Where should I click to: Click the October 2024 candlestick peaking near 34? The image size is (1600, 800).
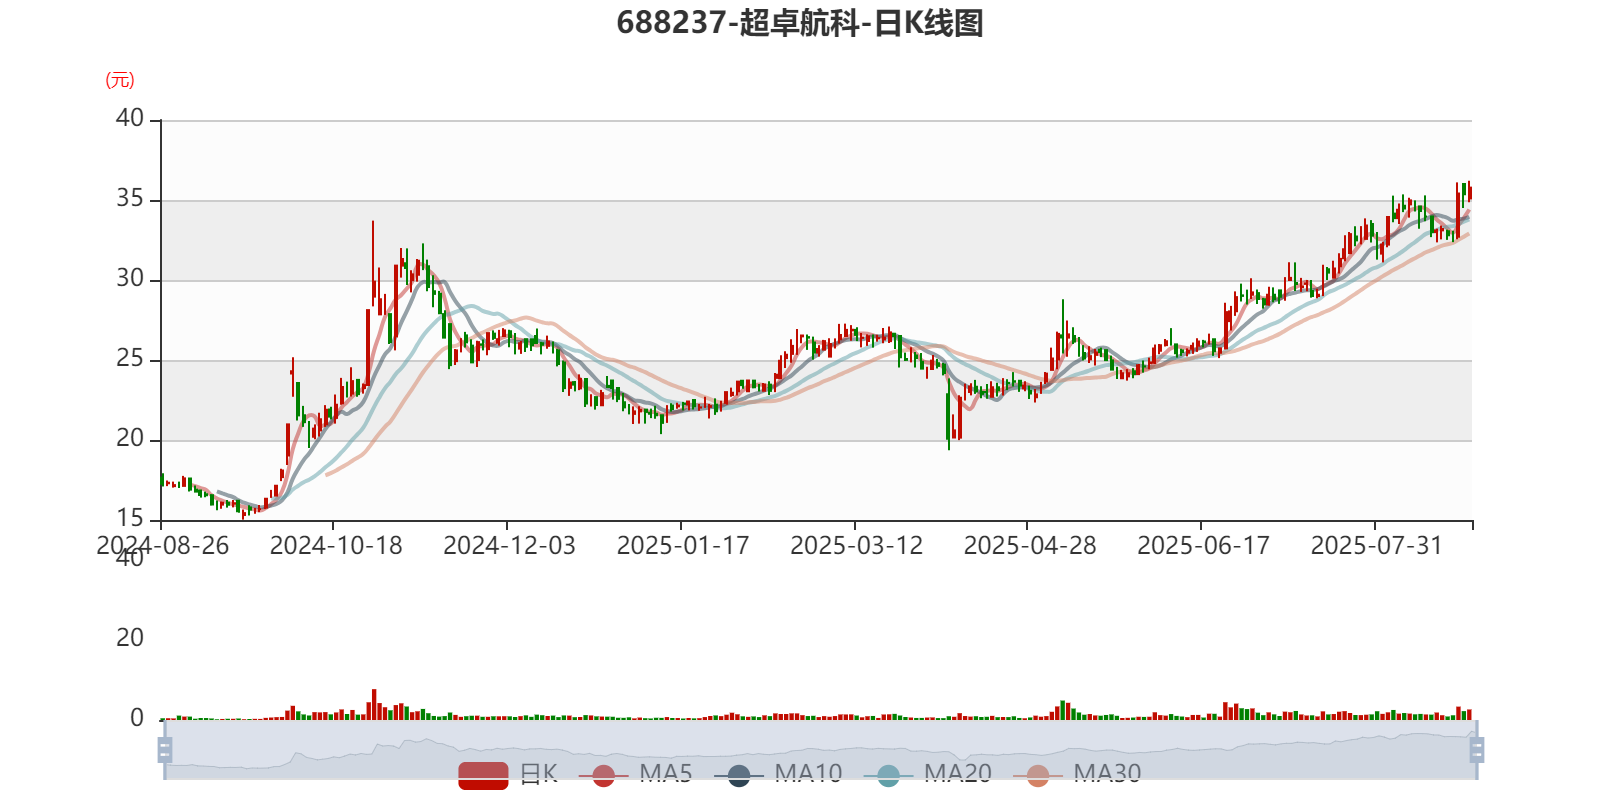pos(373,263)
